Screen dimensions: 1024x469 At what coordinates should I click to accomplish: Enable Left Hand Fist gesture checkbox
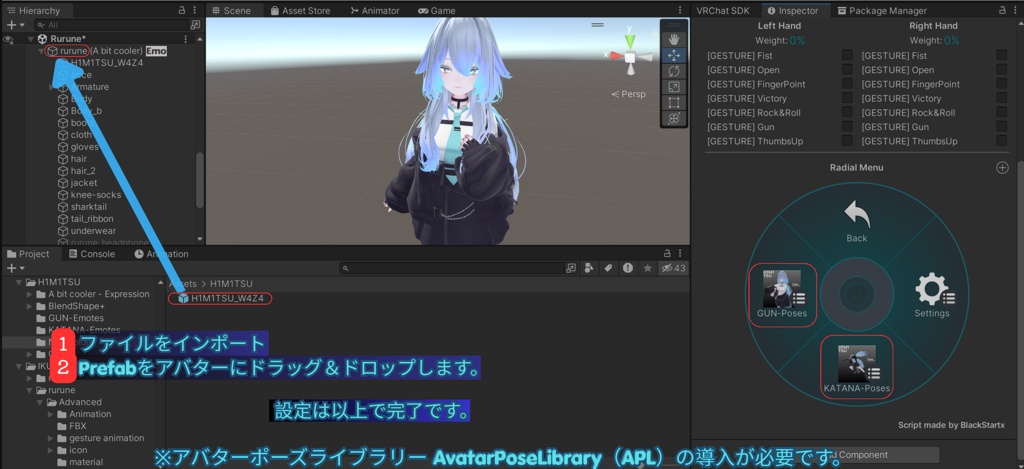coord(847,56)
